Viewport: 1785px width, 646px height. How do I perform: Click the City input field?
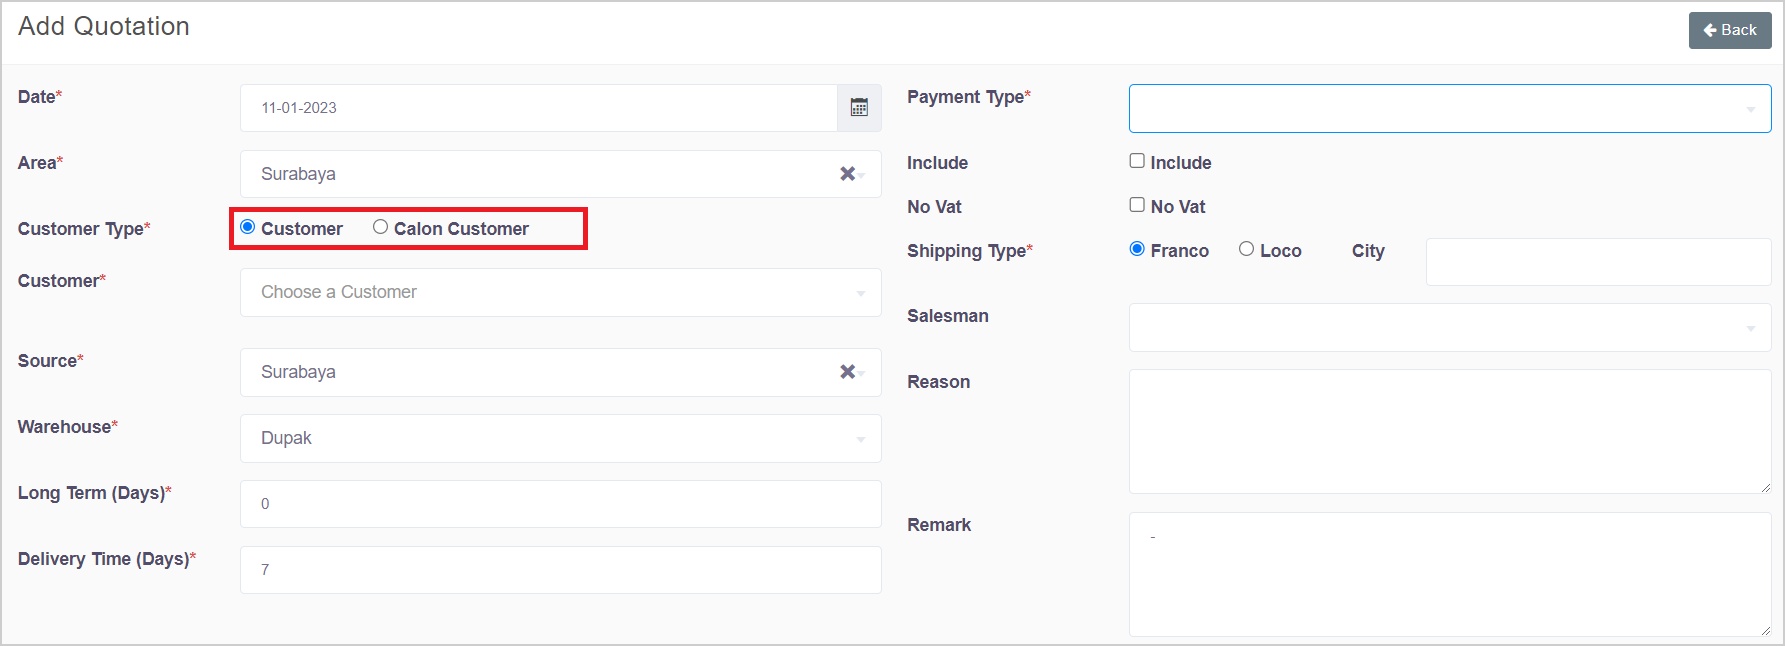coord(1597,262)
